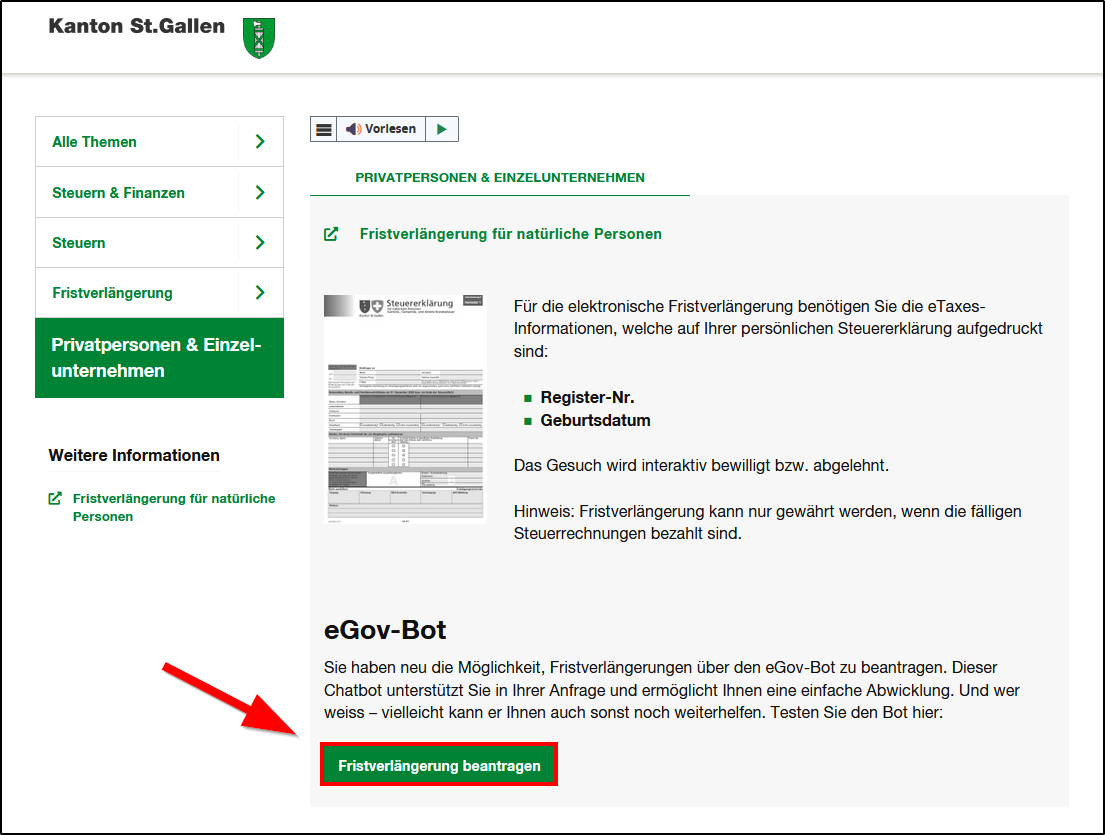Click the Steuererklärung form thumbnail image

(x=405, y=408)
